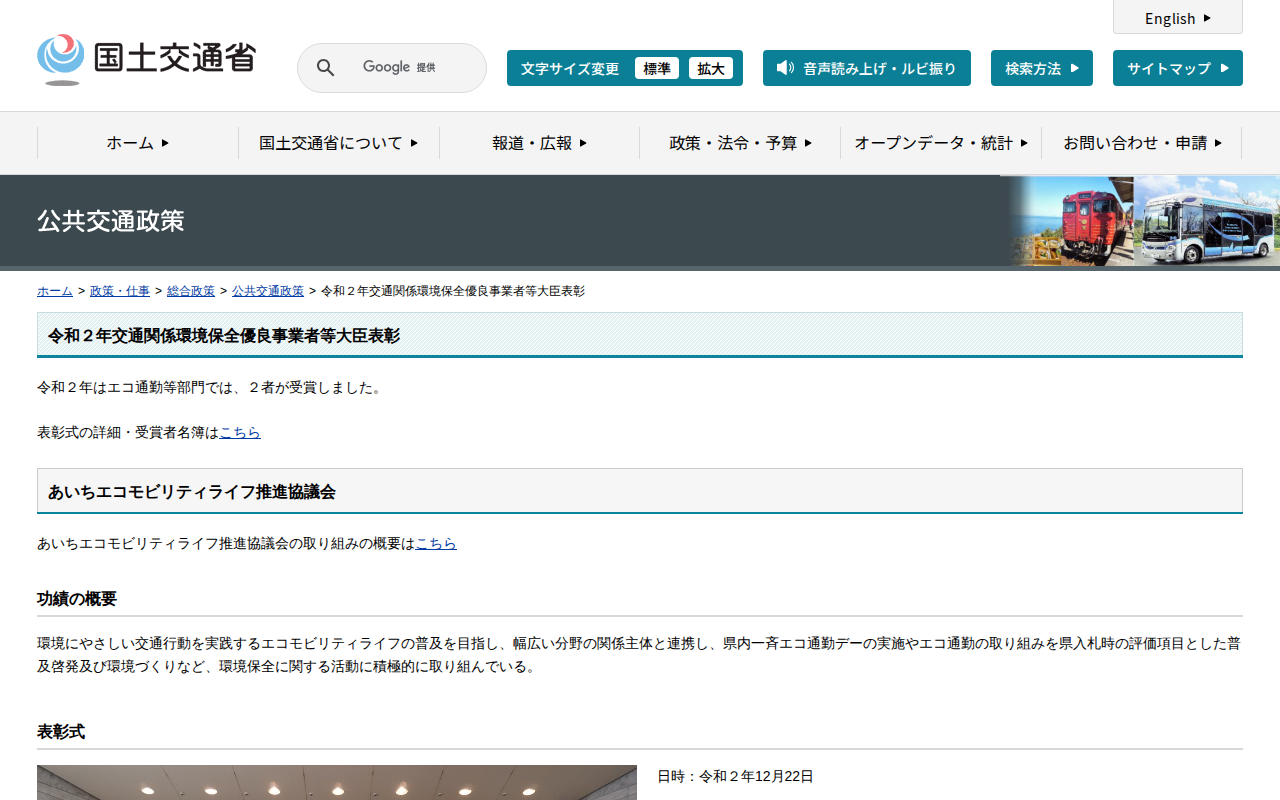Click the 功績の概要 heading
This screenshot has height=800, width=1280.
(x=77, y=599)
